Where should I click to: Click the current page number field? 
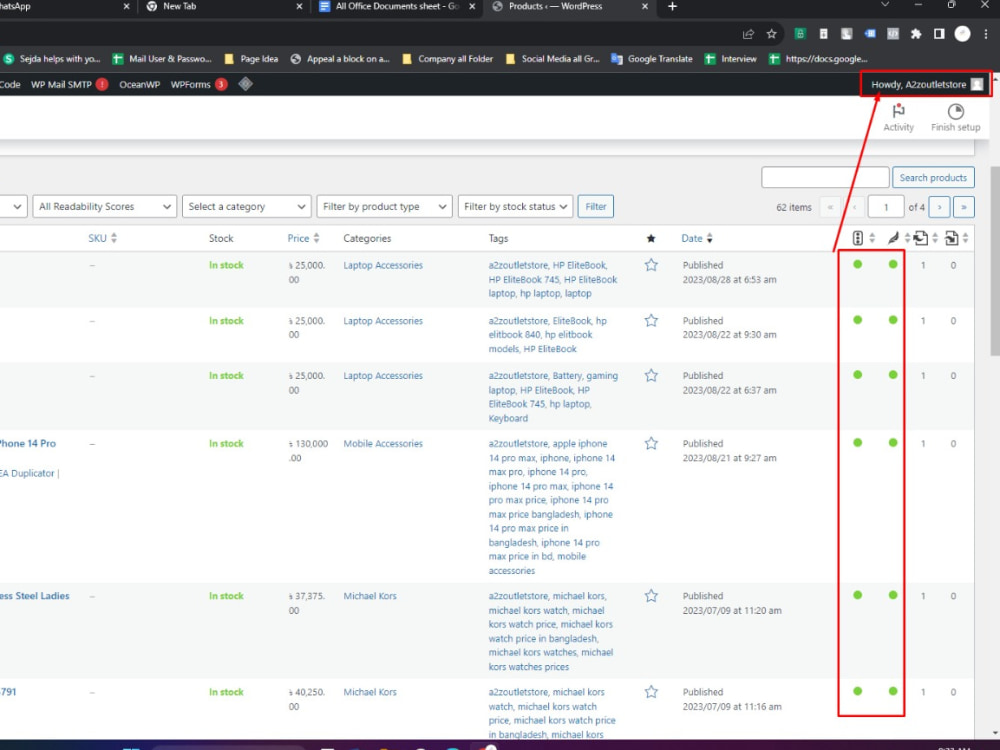point(885,207)
